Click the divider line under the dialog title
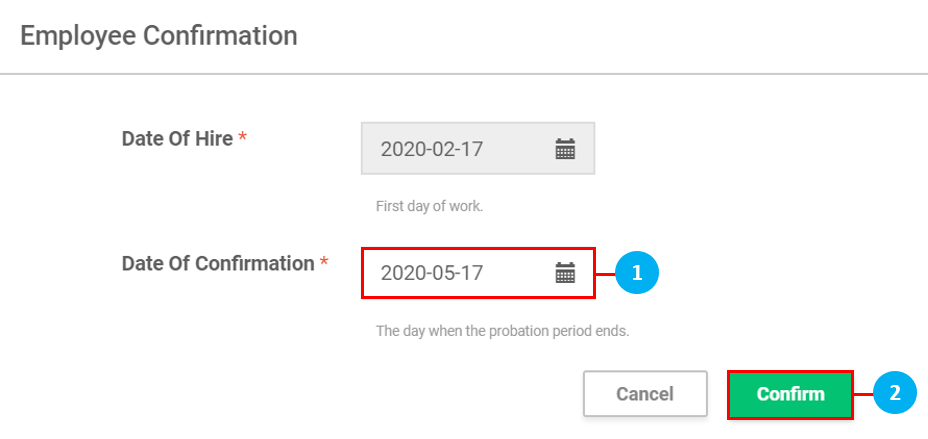Viewport: 928px width, 439px height. pyautogui.click(x=464, y=74)
